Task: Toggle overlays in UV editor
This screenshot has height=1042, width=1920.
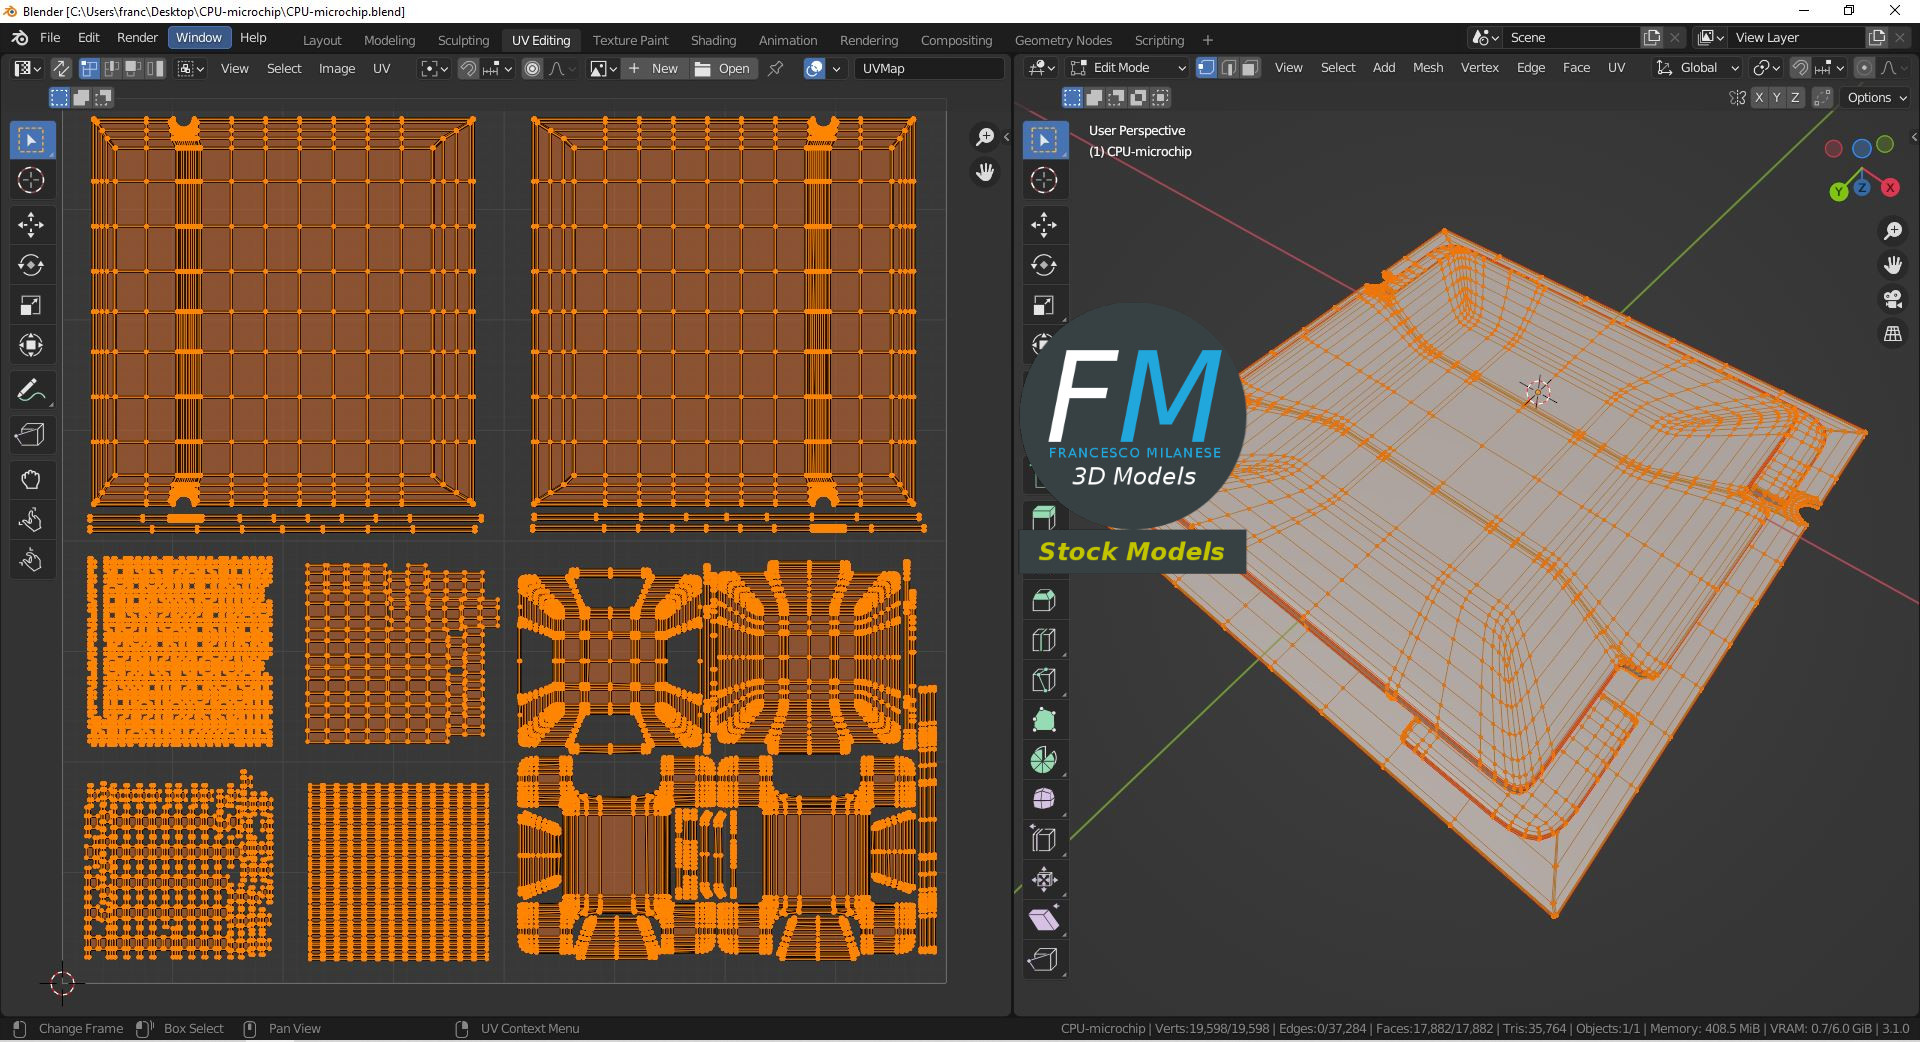Action: [815, 68]
